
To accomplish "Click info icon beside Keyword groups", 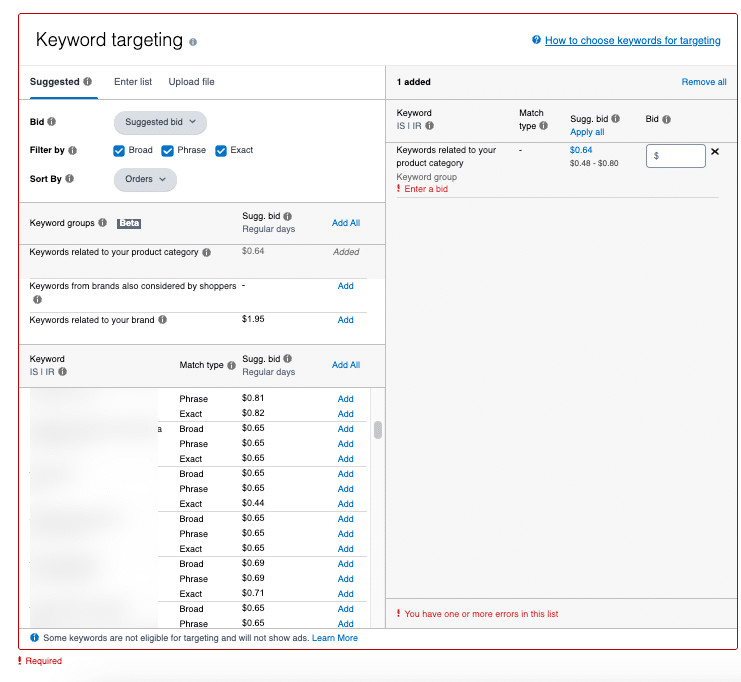I will [x=103, y=223].
